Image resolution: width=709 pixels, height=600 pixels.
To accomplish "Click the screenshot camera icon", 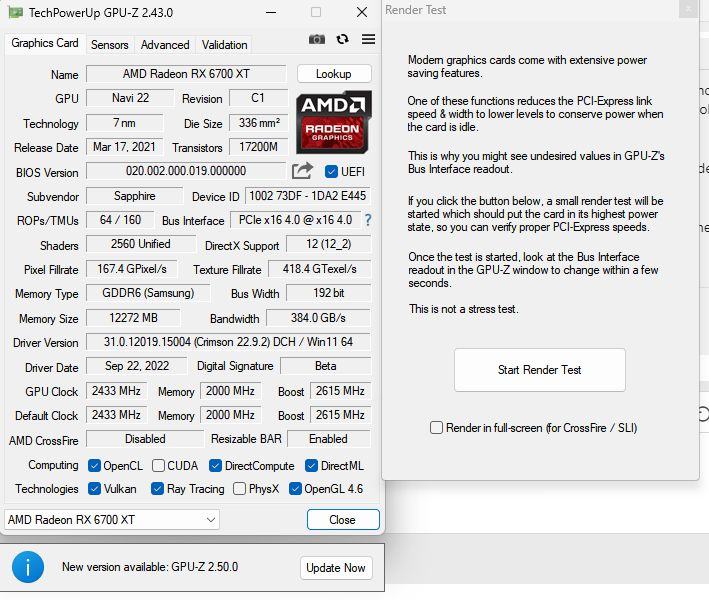I will coord(317,39).
